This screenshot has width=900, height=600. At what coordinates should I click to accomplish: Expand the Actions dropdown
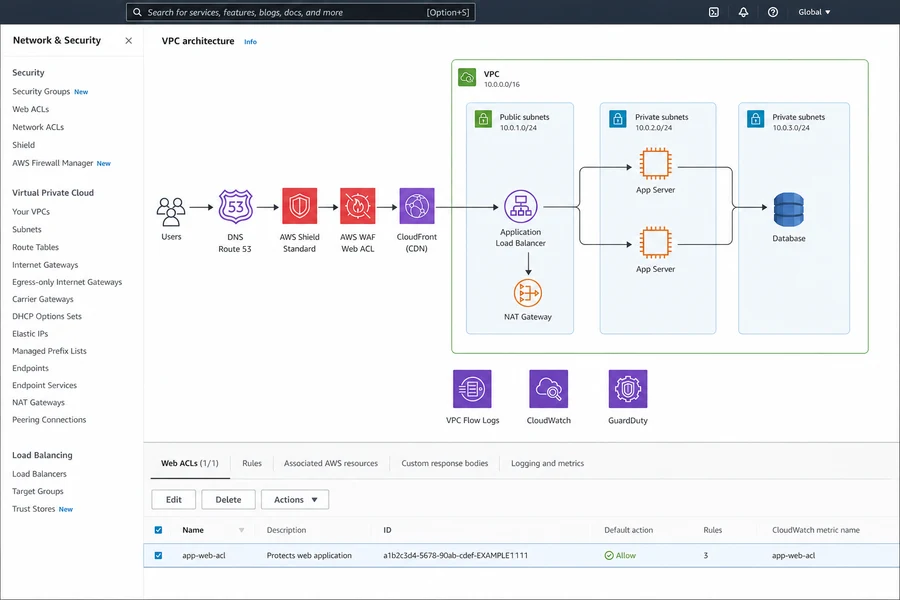click(x=295, y=500)
